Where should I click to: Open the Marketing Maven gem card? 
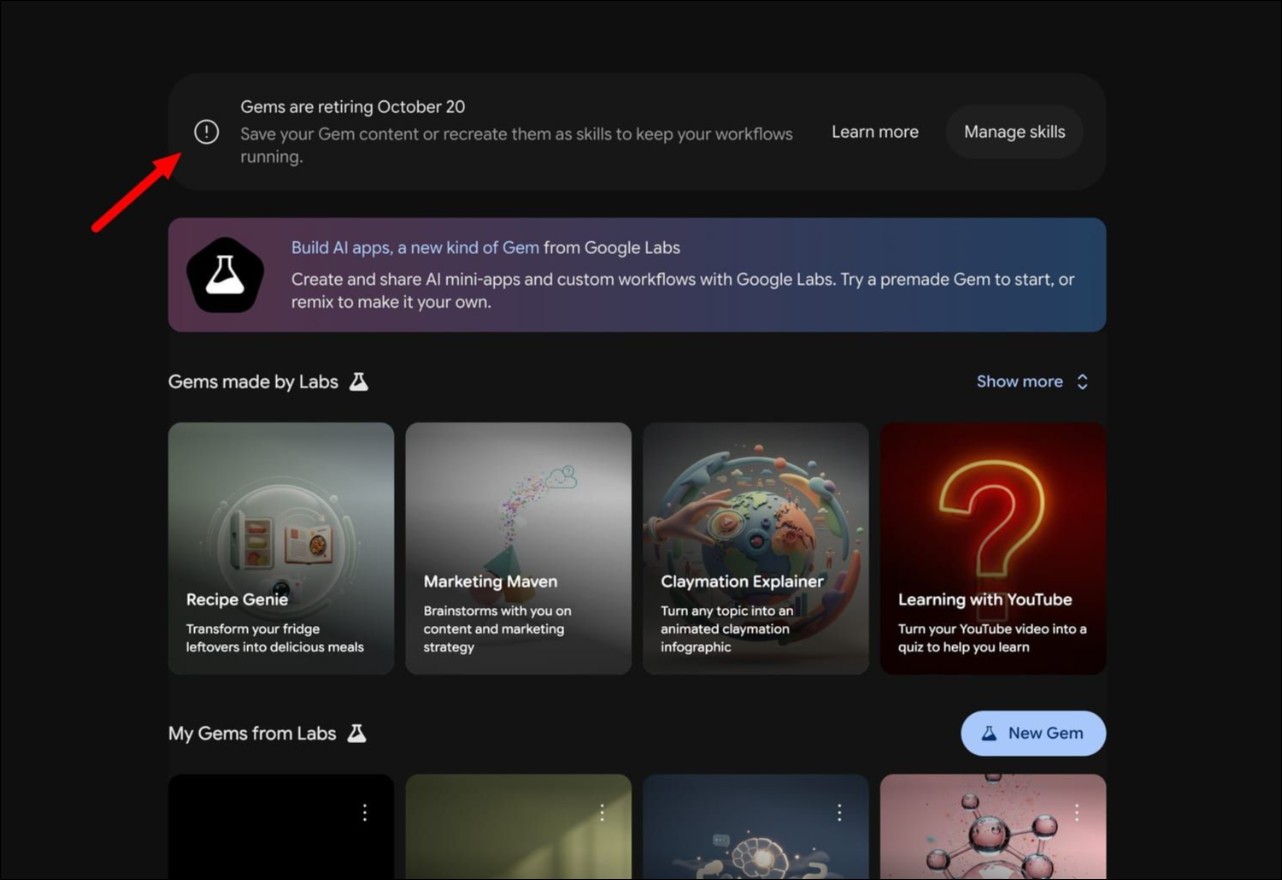point(518,548)
